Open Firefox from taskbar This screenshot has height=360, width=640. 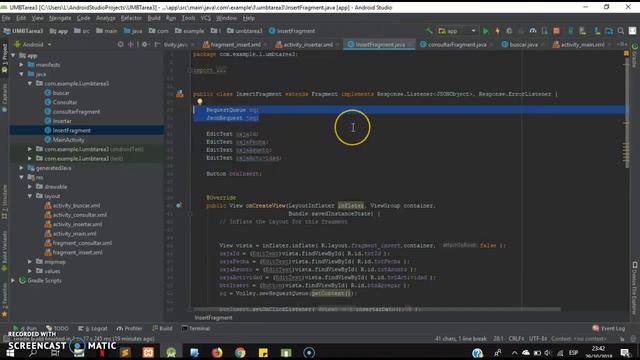[x=217, y=353]
